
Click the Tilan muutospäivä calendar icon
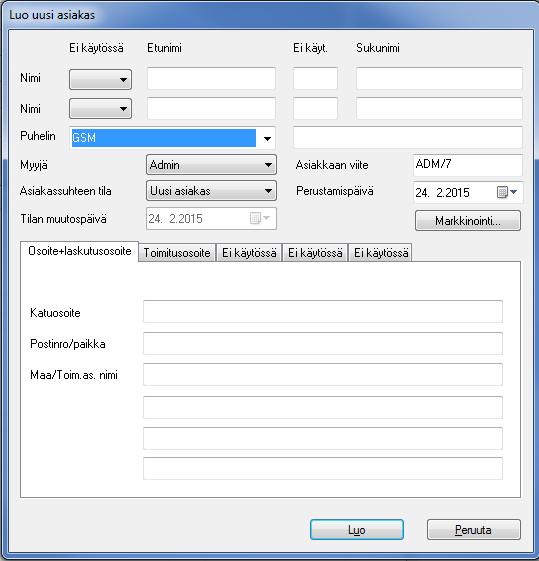pyautogui.click(x=260, y=218)
